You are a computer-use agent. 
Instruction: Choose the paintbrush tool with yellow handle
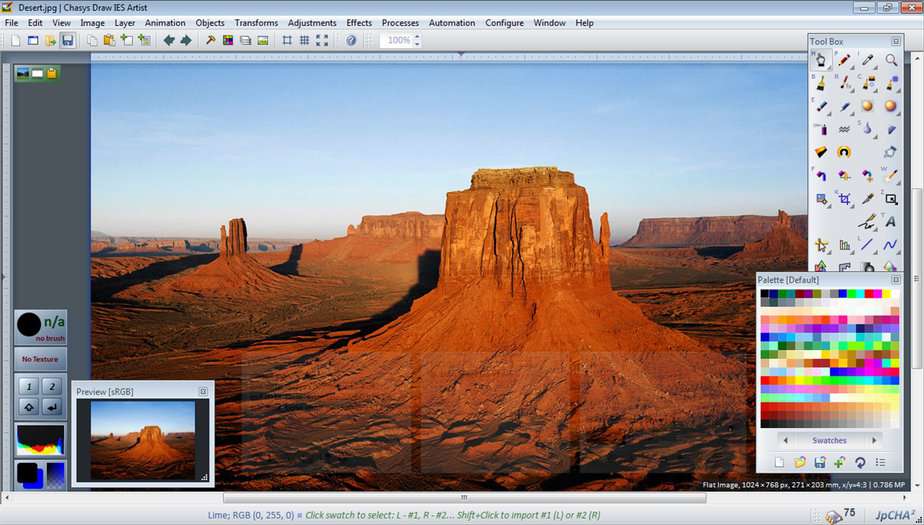click(x=821, y=83)
